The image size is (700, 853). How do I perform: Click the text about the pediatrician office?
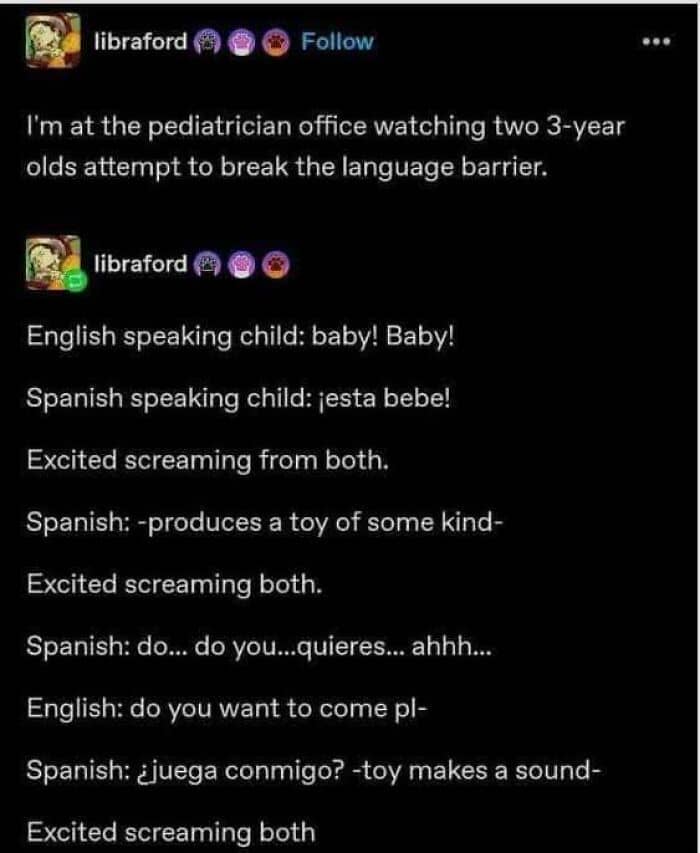tap(325, 146)
